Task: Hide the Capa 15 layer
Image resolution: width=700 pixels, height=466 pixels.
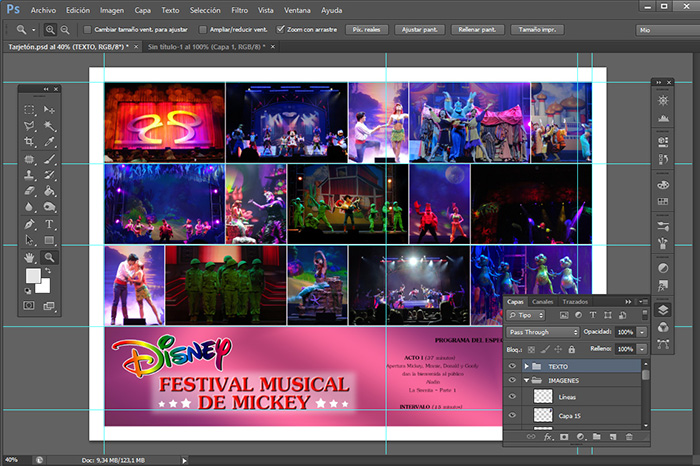Action: (512, 415)
